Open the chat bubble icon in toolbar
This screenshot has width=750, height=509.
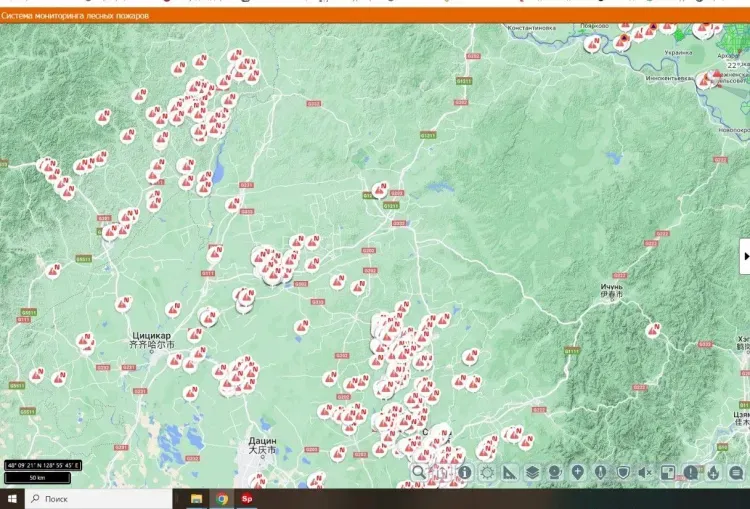pyautogui.click(x=736, y=472)
